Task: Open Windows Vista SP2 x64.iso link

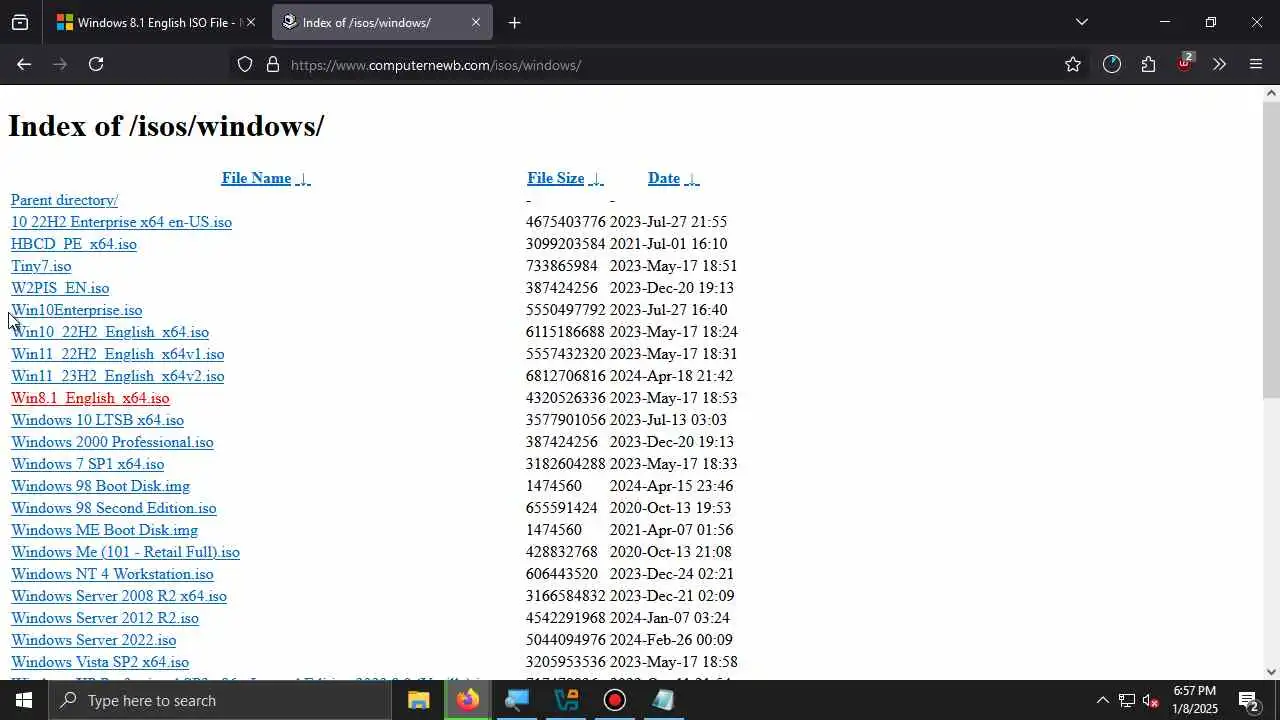Action: tap(100, 662)
